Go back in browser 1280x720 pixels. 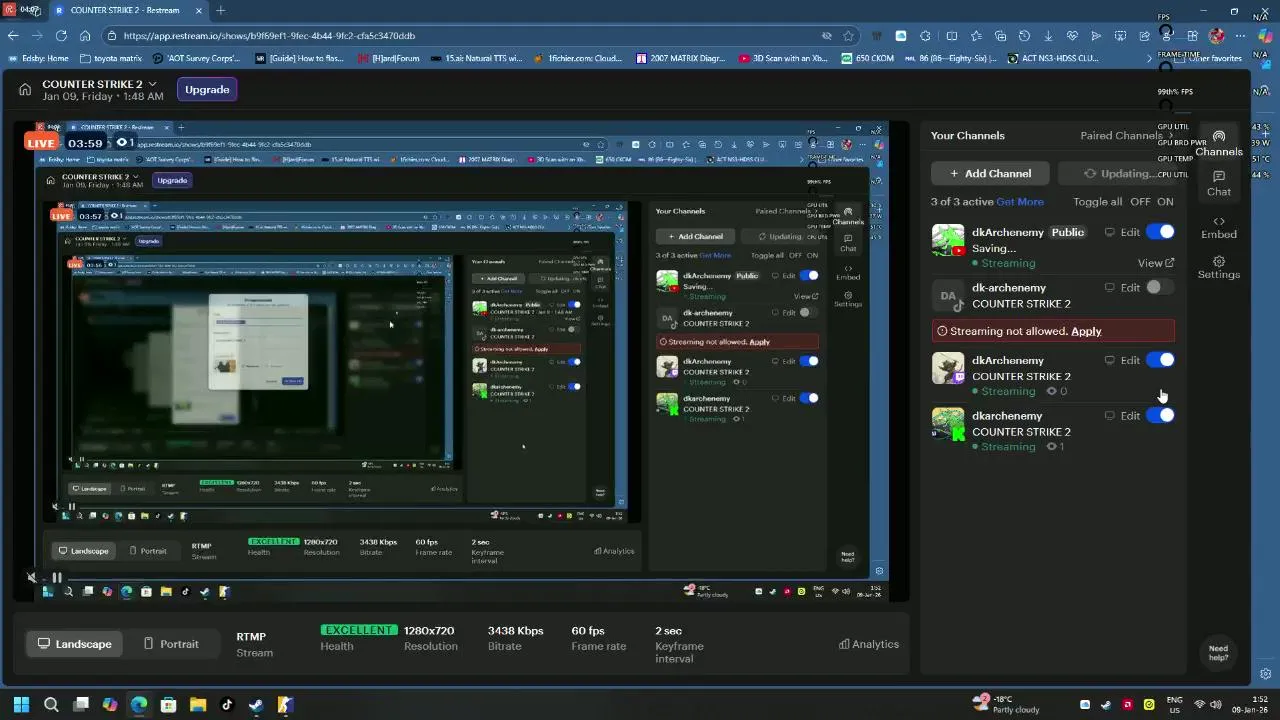(13, 35)
